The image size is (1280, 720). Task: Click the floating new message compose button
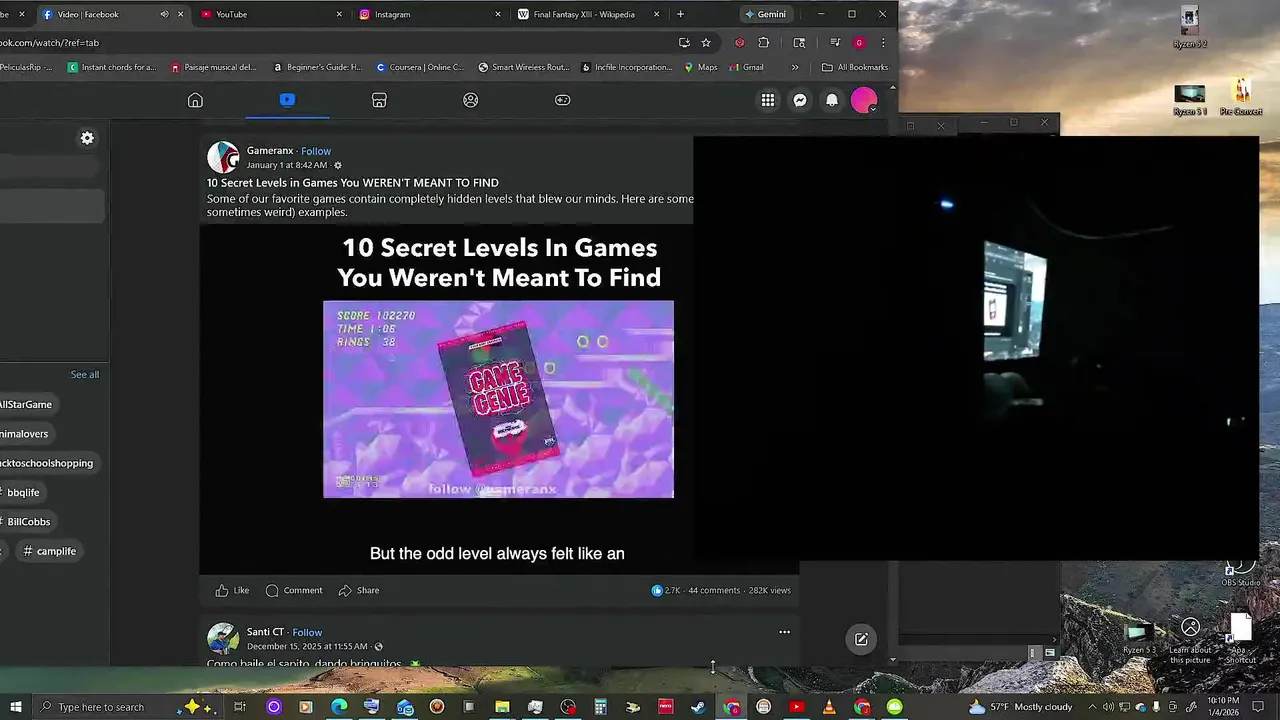coord(861,639)
